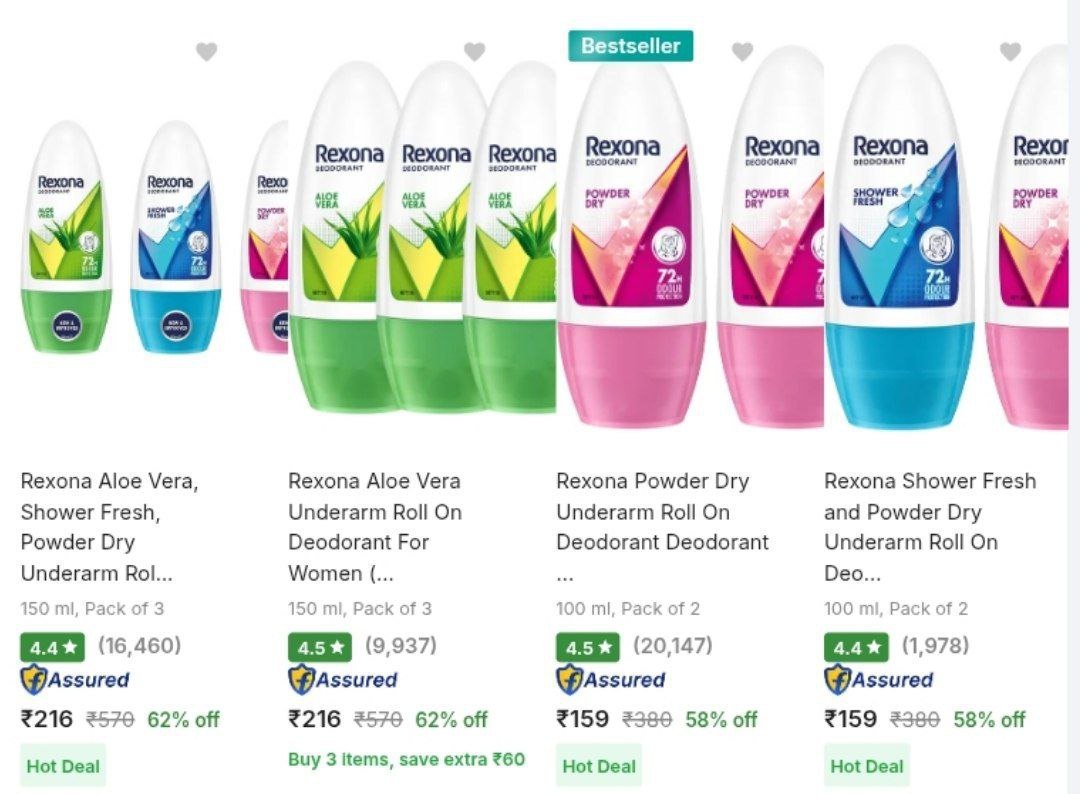Click the 4.5 star rating on Powder Dry item
The width and height of the screenshot is (1080, 794).
point(586,647)
